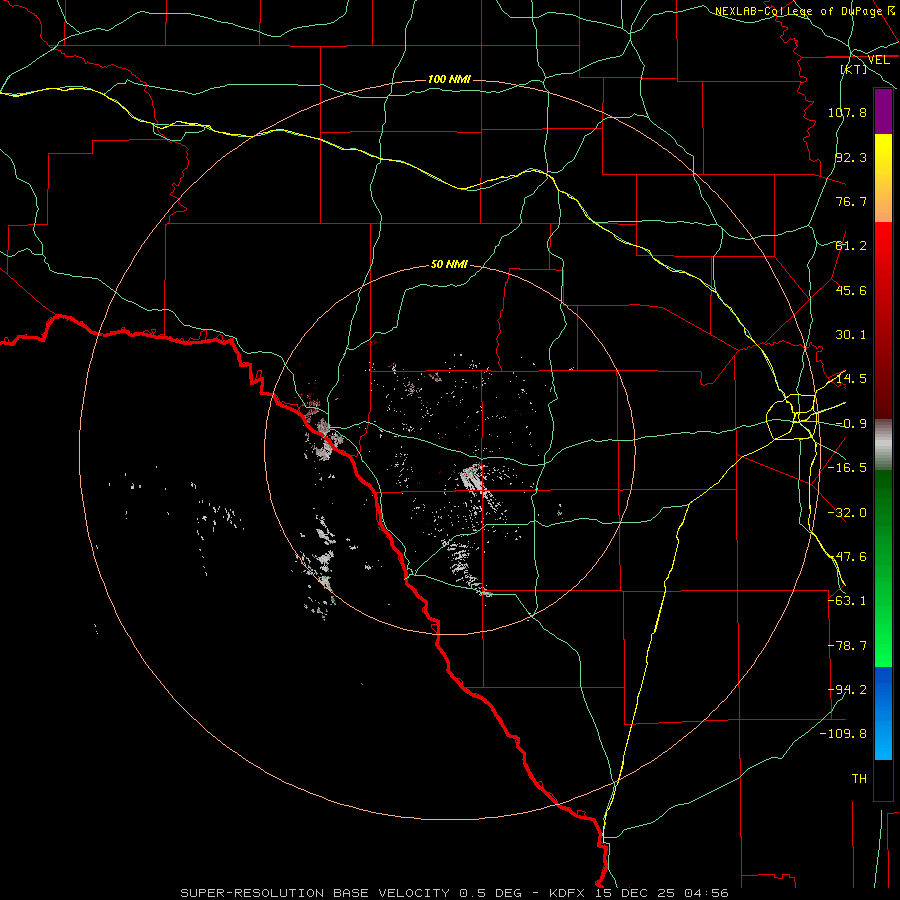The width and height of the screenshot is (900, 900).
Task: Click the blue segment of the color bar
Action: coord(883,713)
